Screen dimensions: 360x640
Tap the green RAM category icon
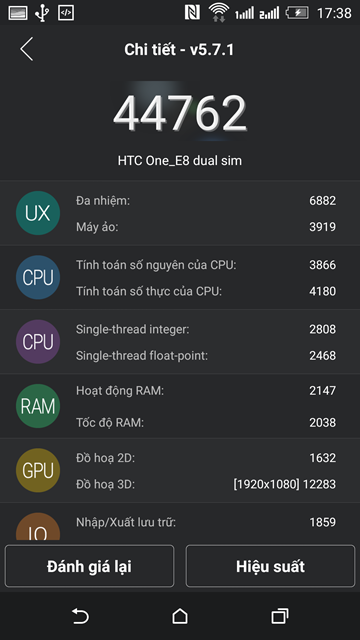click(38, 406)
